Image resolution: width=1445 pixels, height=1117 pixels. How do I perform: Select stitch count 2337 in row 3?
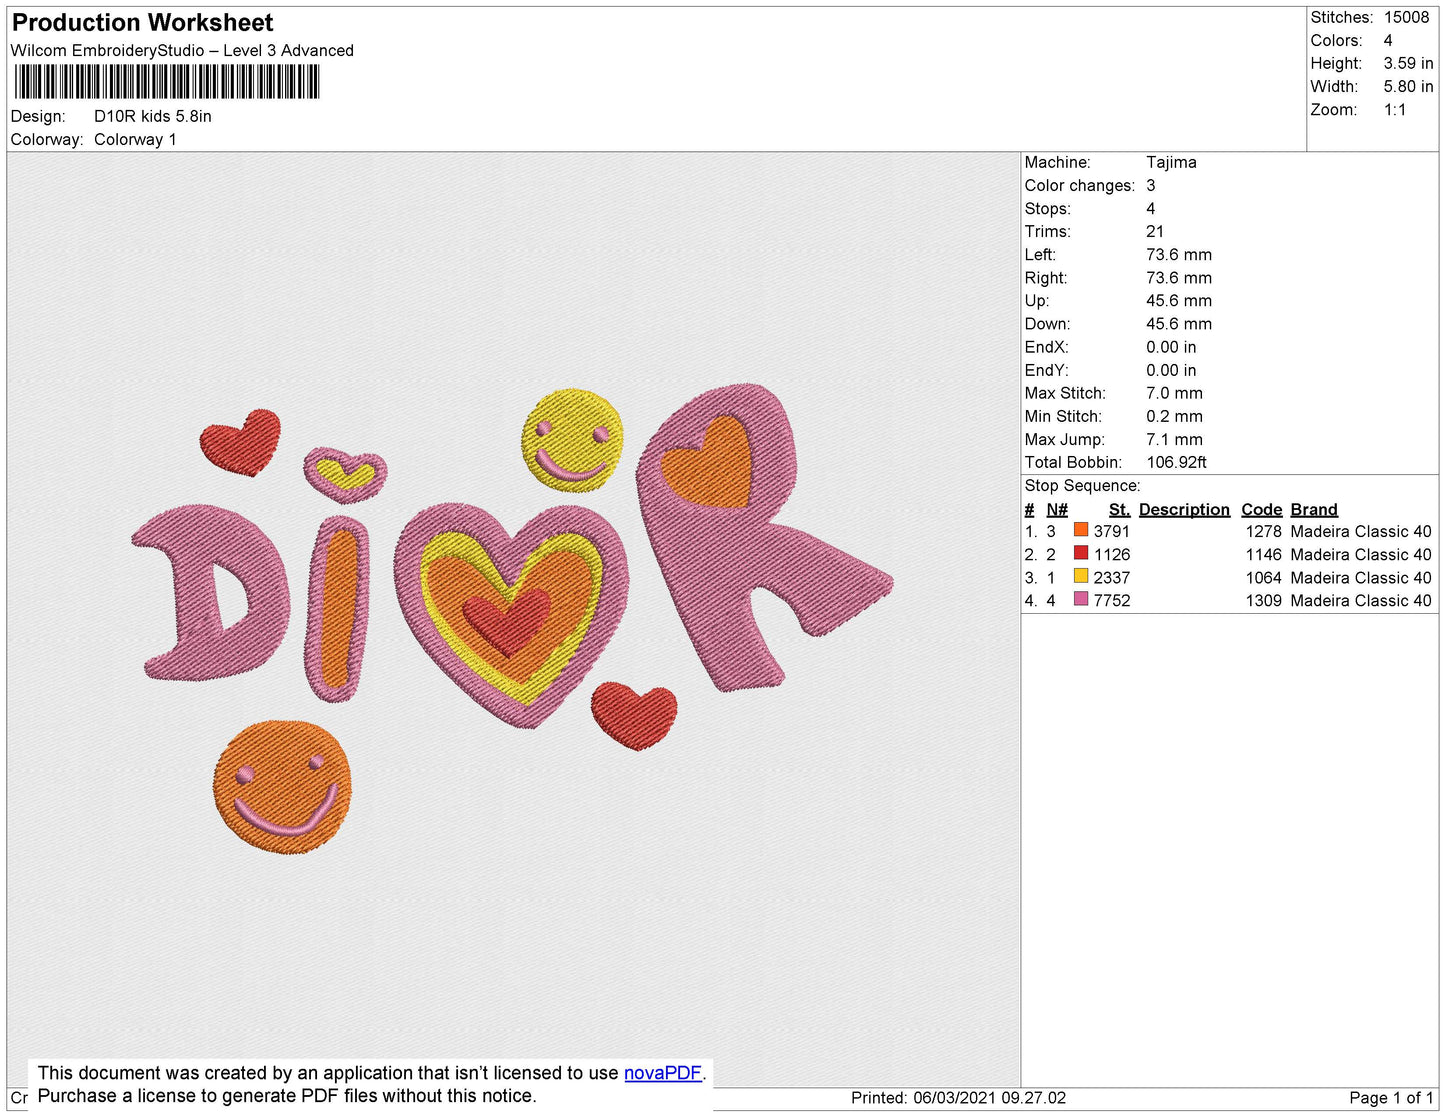[x=1111, y=578]
